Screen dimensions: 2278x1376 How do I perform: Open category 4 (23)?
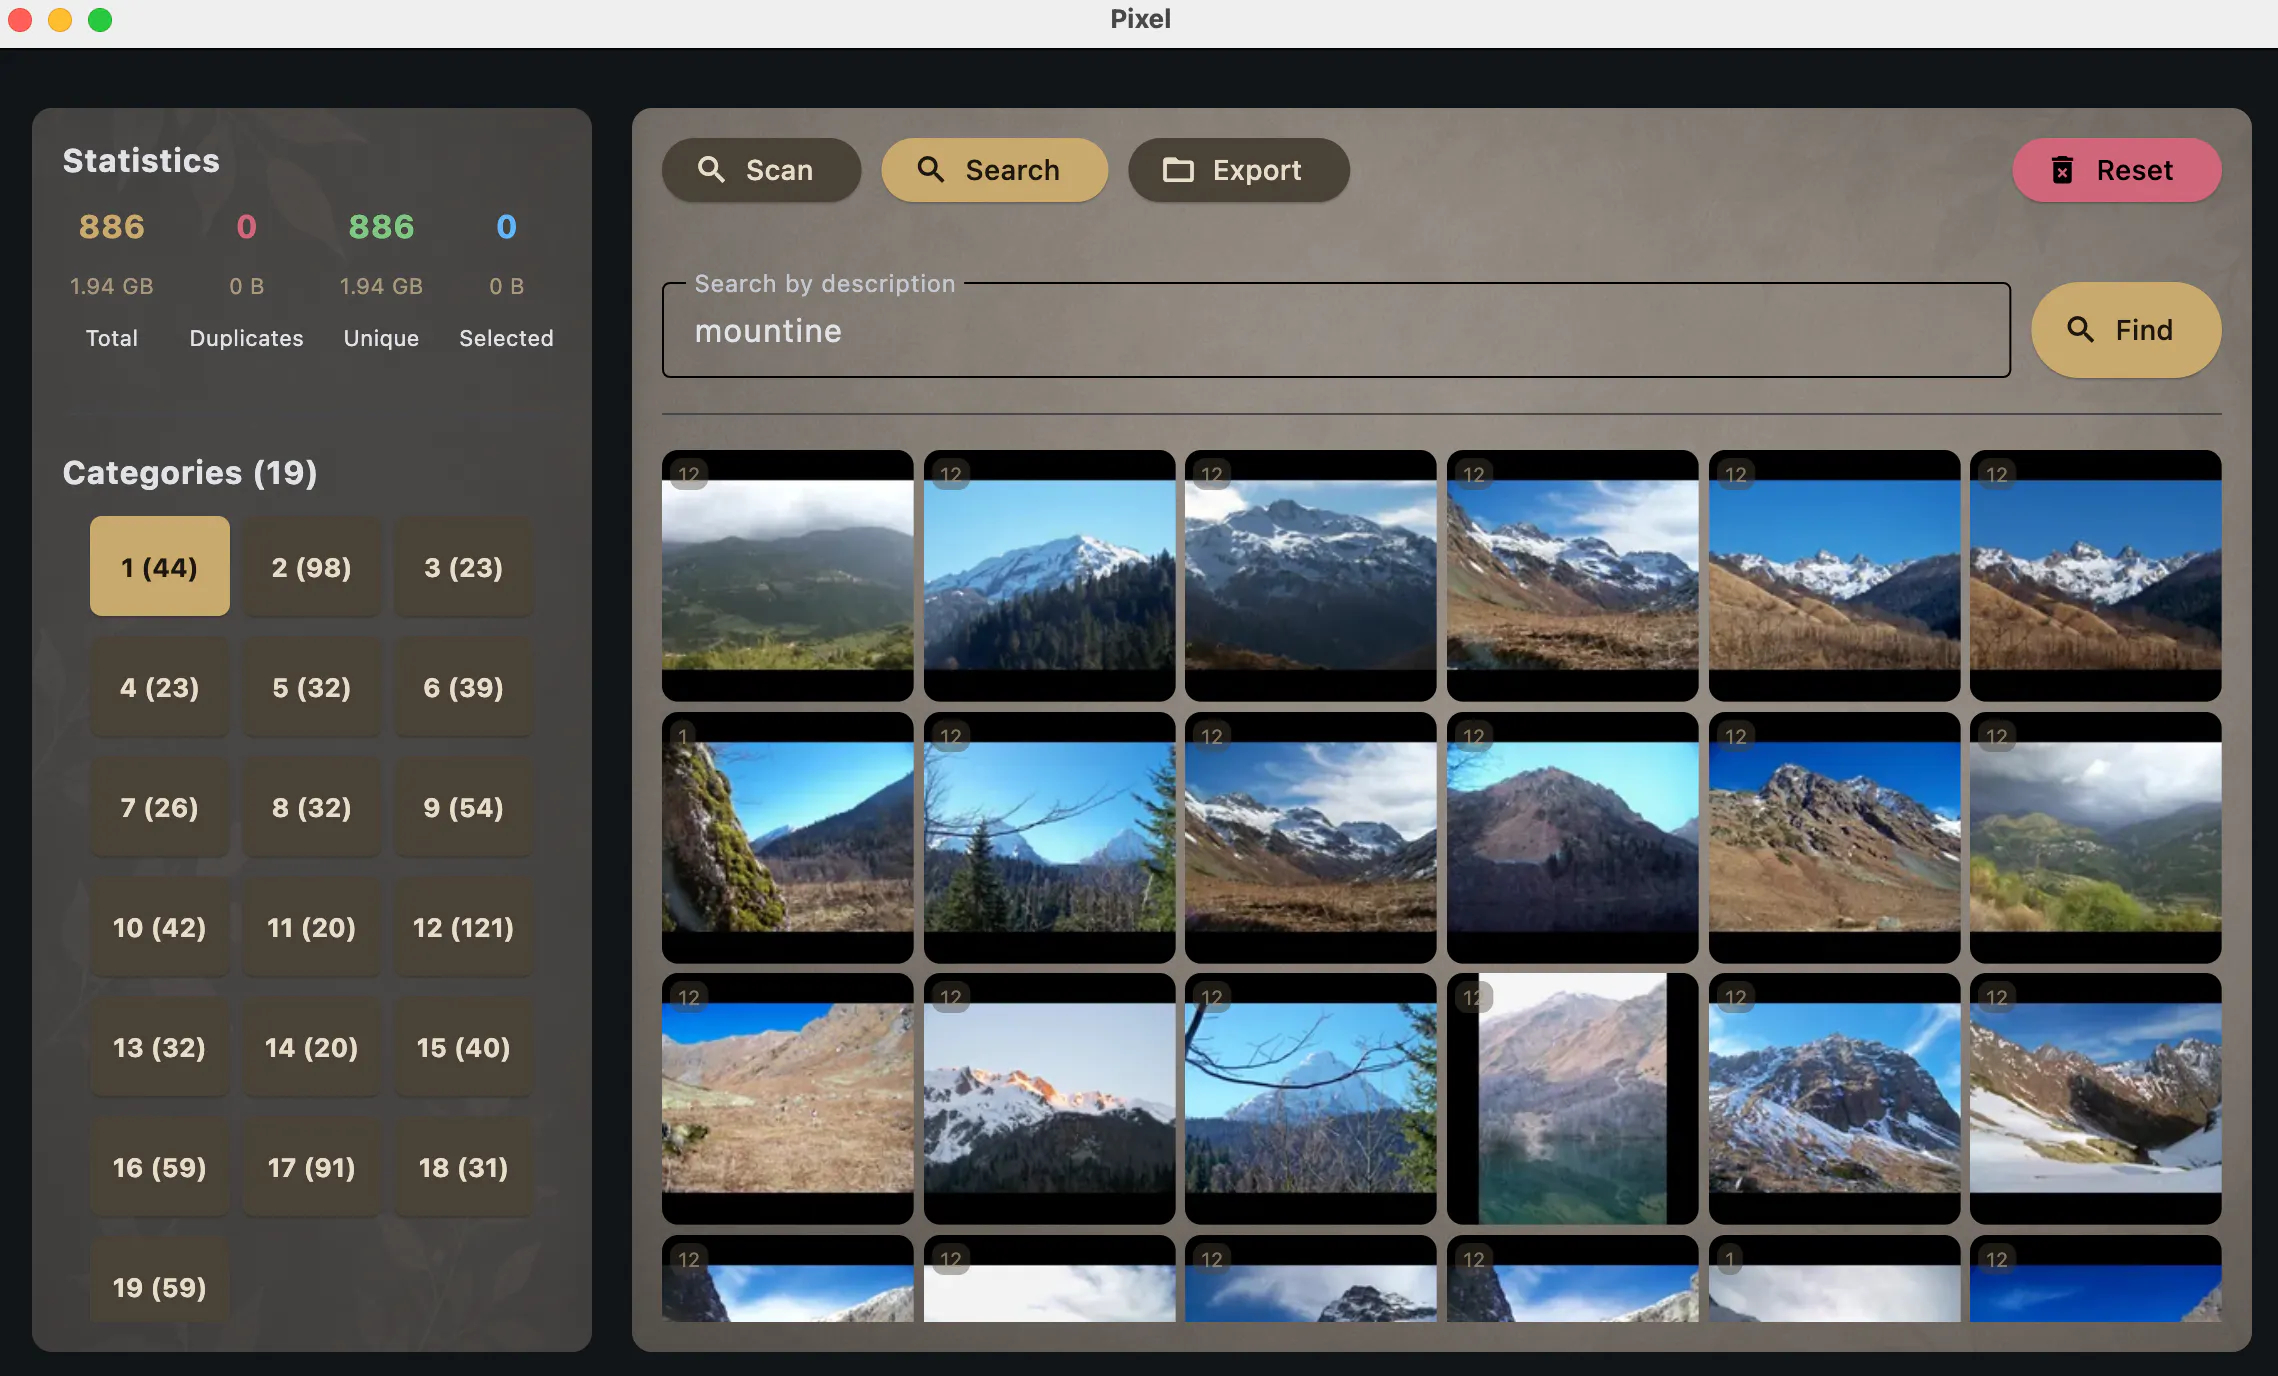coord(160,687)
